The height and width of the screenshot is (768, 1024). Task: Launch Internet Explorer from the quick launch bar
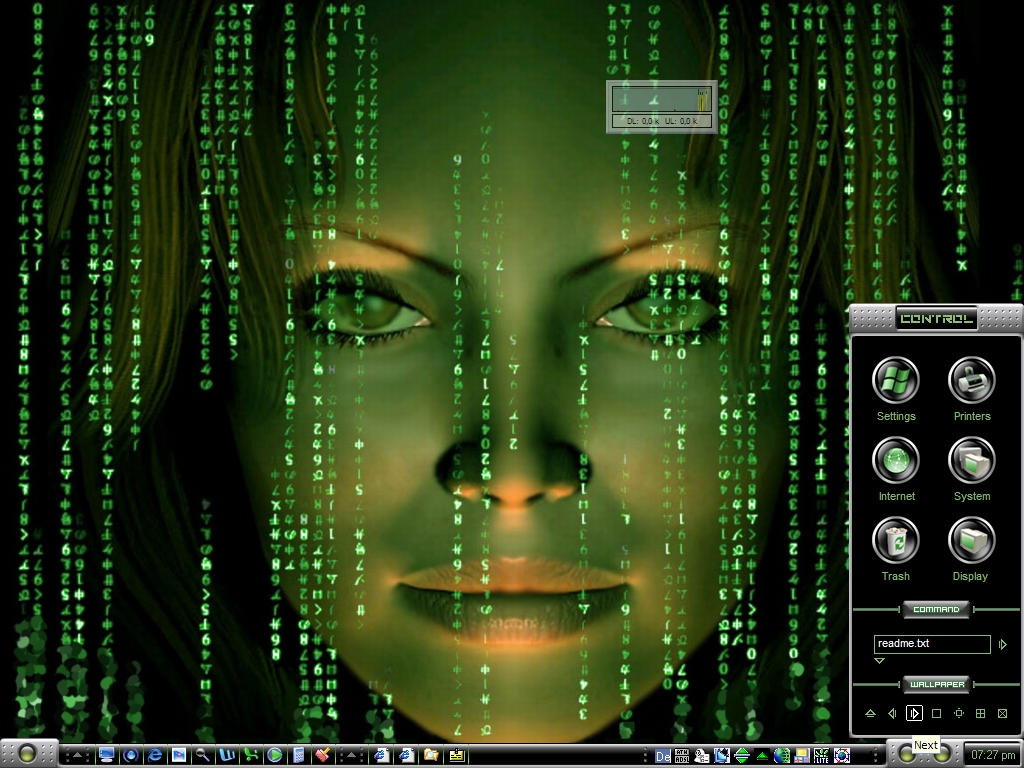[x=155, y=755]
